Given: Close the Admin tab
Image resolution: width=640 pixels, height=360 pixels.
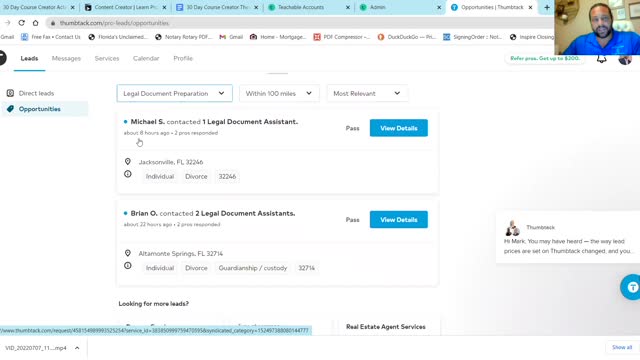Looking at the screenshot, I should [439, 7].
